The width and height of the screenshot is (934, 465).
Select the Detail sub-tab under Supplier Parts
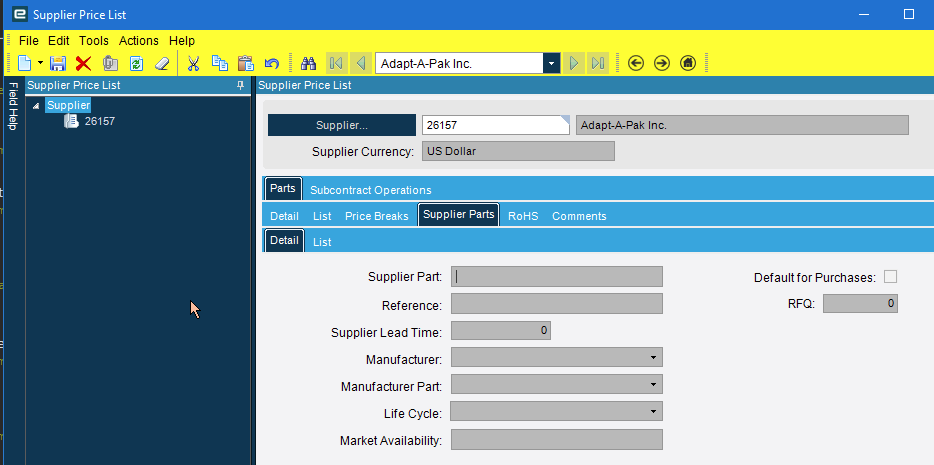click(x=284, y=241)
